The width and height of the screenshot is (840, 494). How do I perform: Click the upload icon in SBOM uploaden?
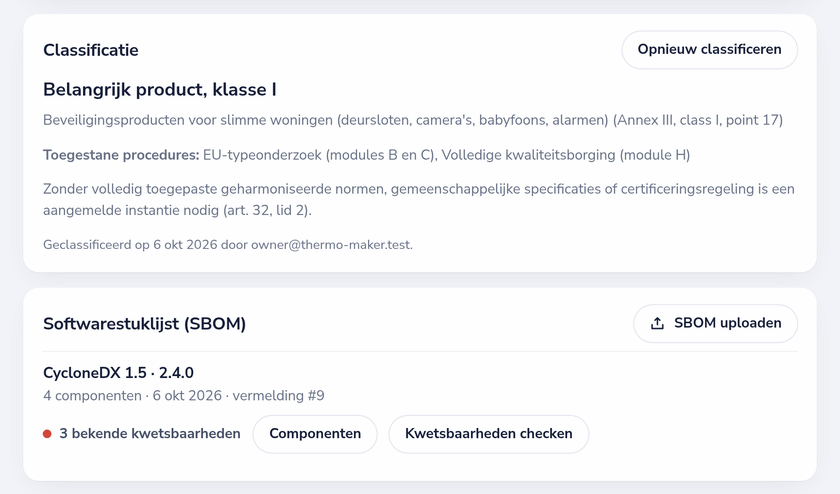point(657,324)
